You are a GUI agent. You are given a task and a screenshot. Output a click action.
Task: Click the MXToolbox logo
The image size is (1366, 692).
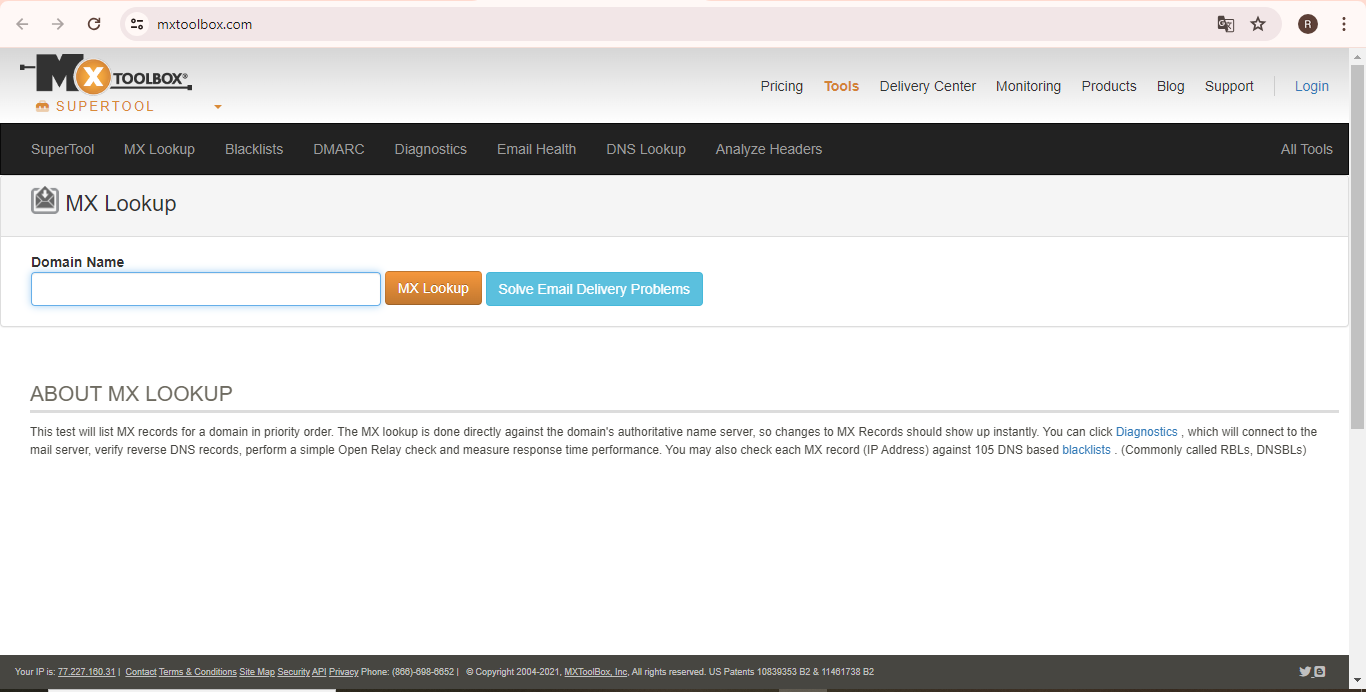(105, 75)
